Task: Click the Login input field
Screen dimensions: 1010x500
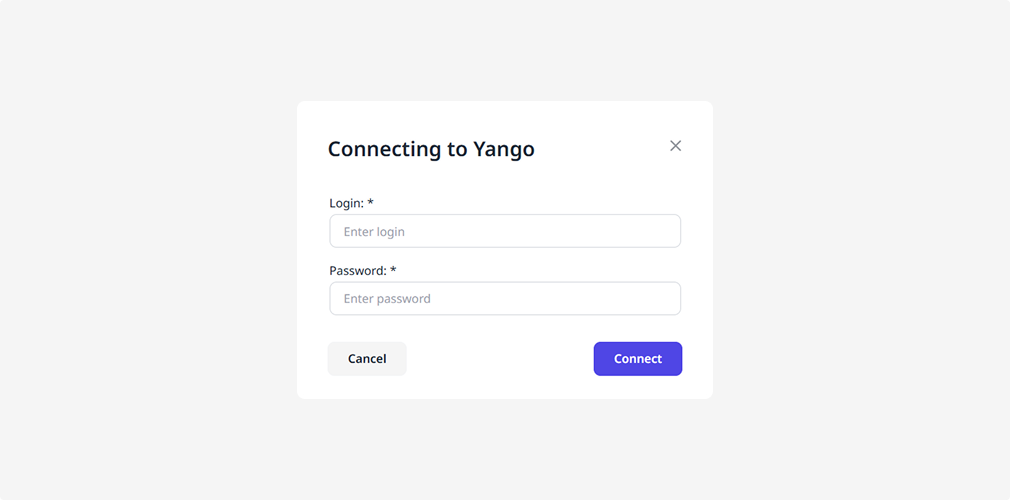Action: click(505, 231)
